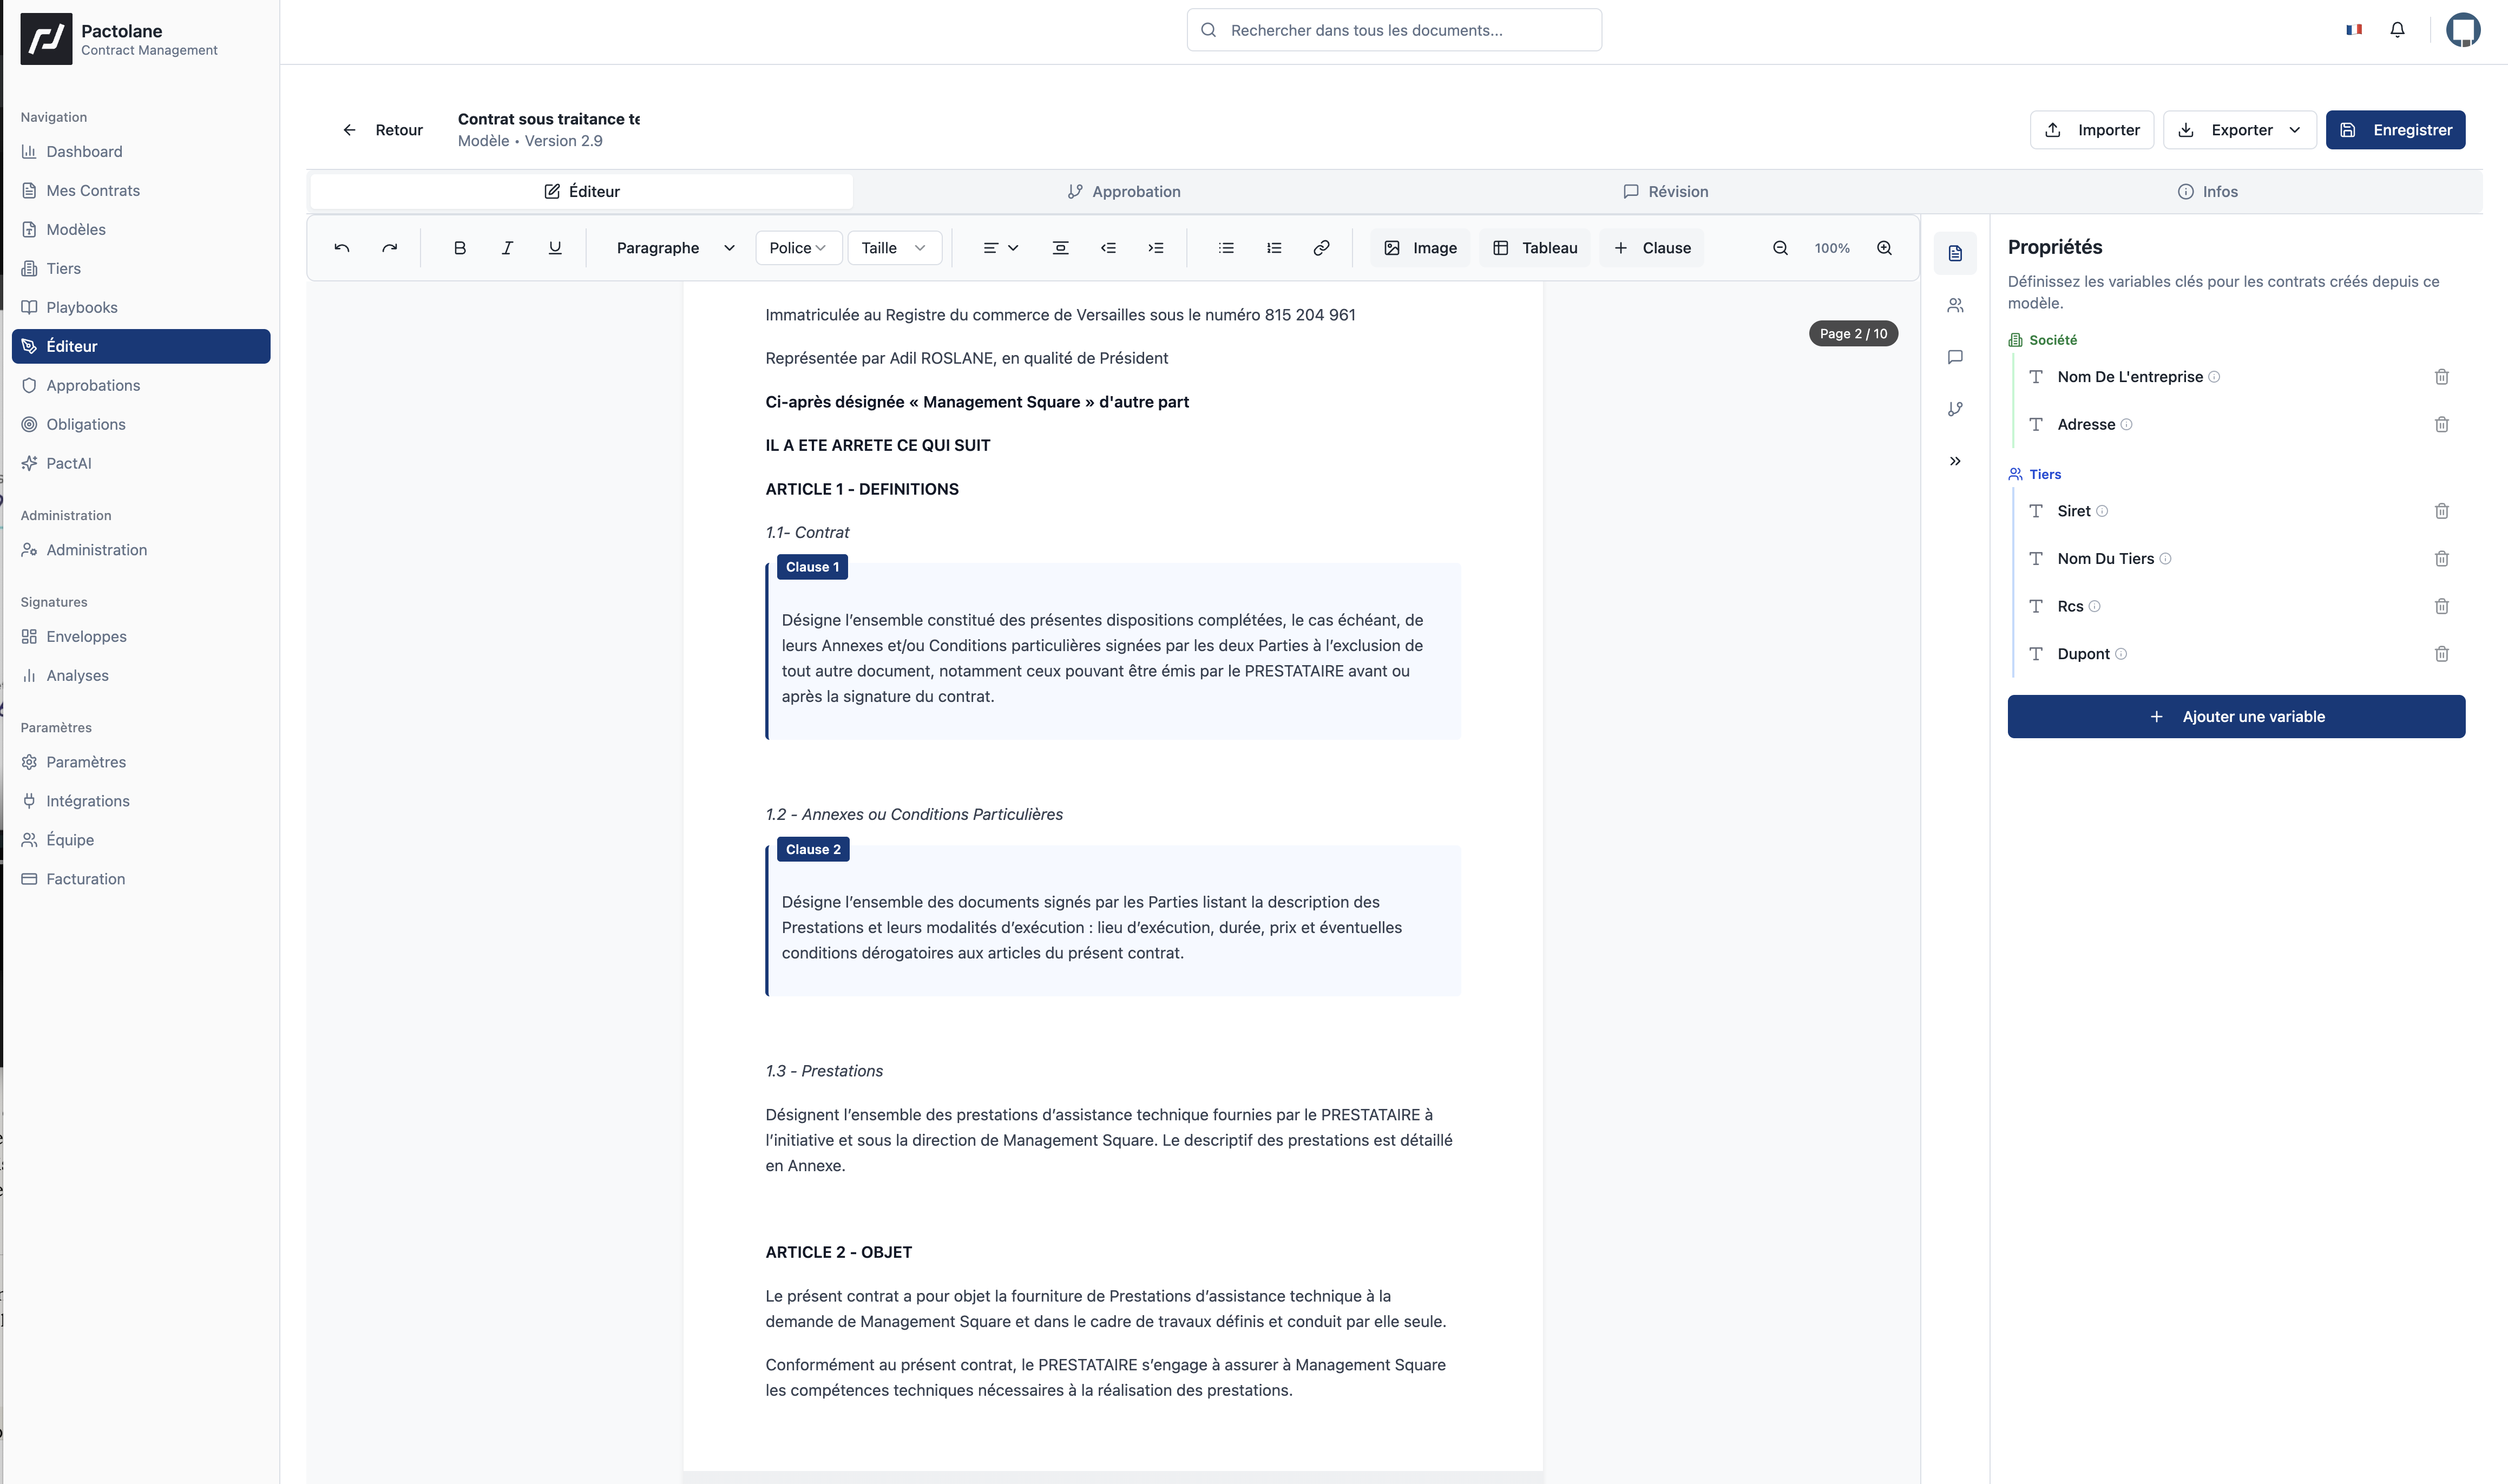Open PactAI in the sidebar
Viewport: 2508px width, 1484px height.
pyautogui.click(x=141, y=464)
